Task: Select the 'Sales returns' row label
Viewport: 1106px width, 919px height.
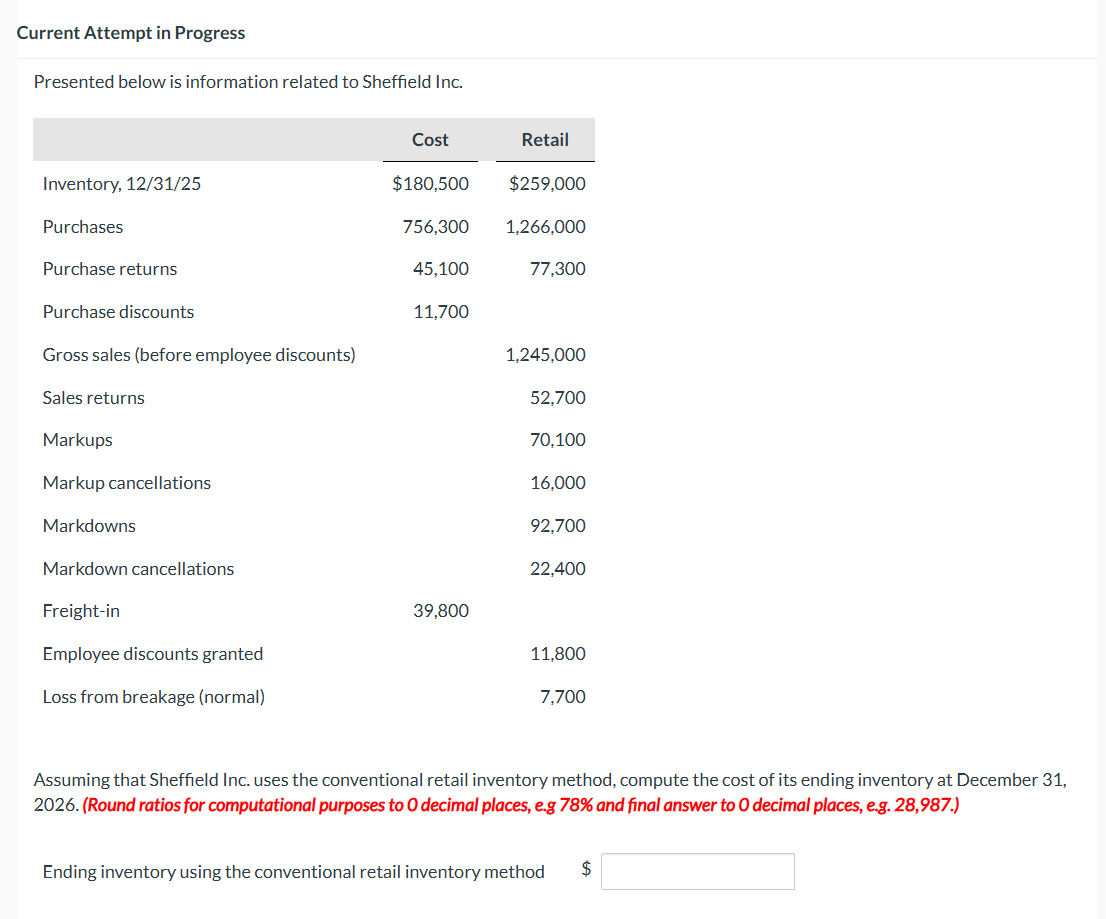Action: (x=94, y=398)
